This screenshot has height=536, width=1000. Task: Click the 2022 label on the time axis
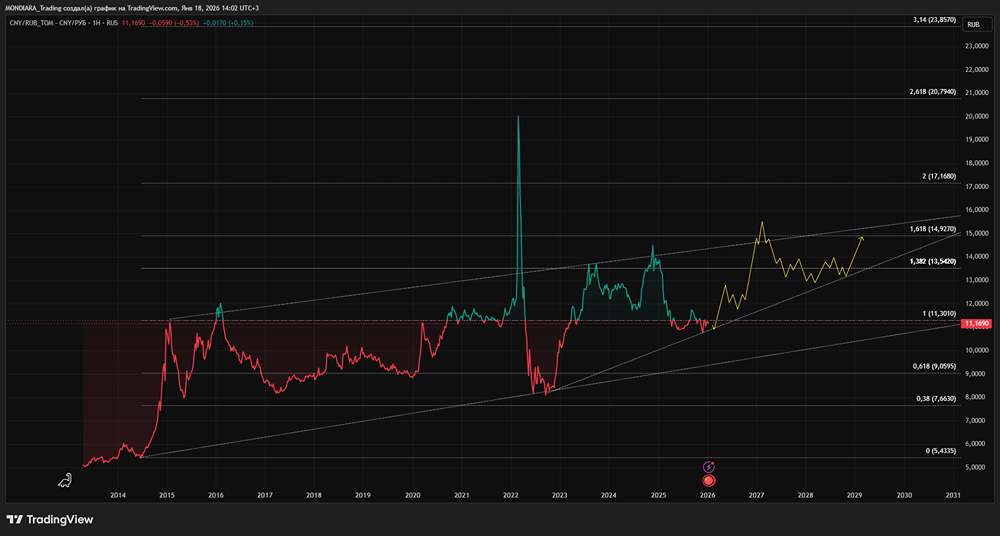510,495
